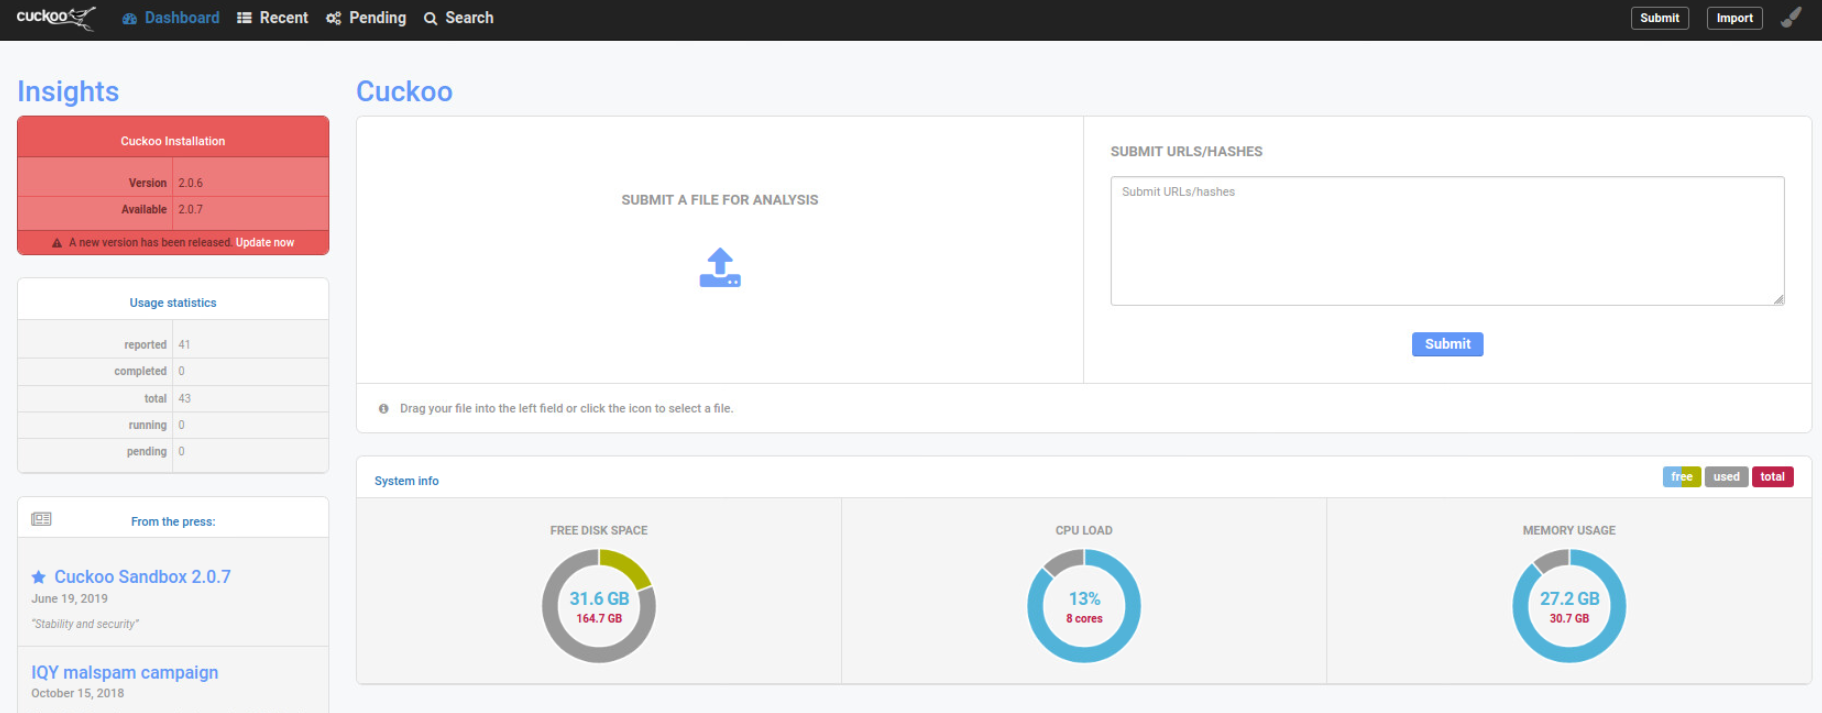
Task: Click the Available version value 2.0.7
Action: (x=190, y=210)
